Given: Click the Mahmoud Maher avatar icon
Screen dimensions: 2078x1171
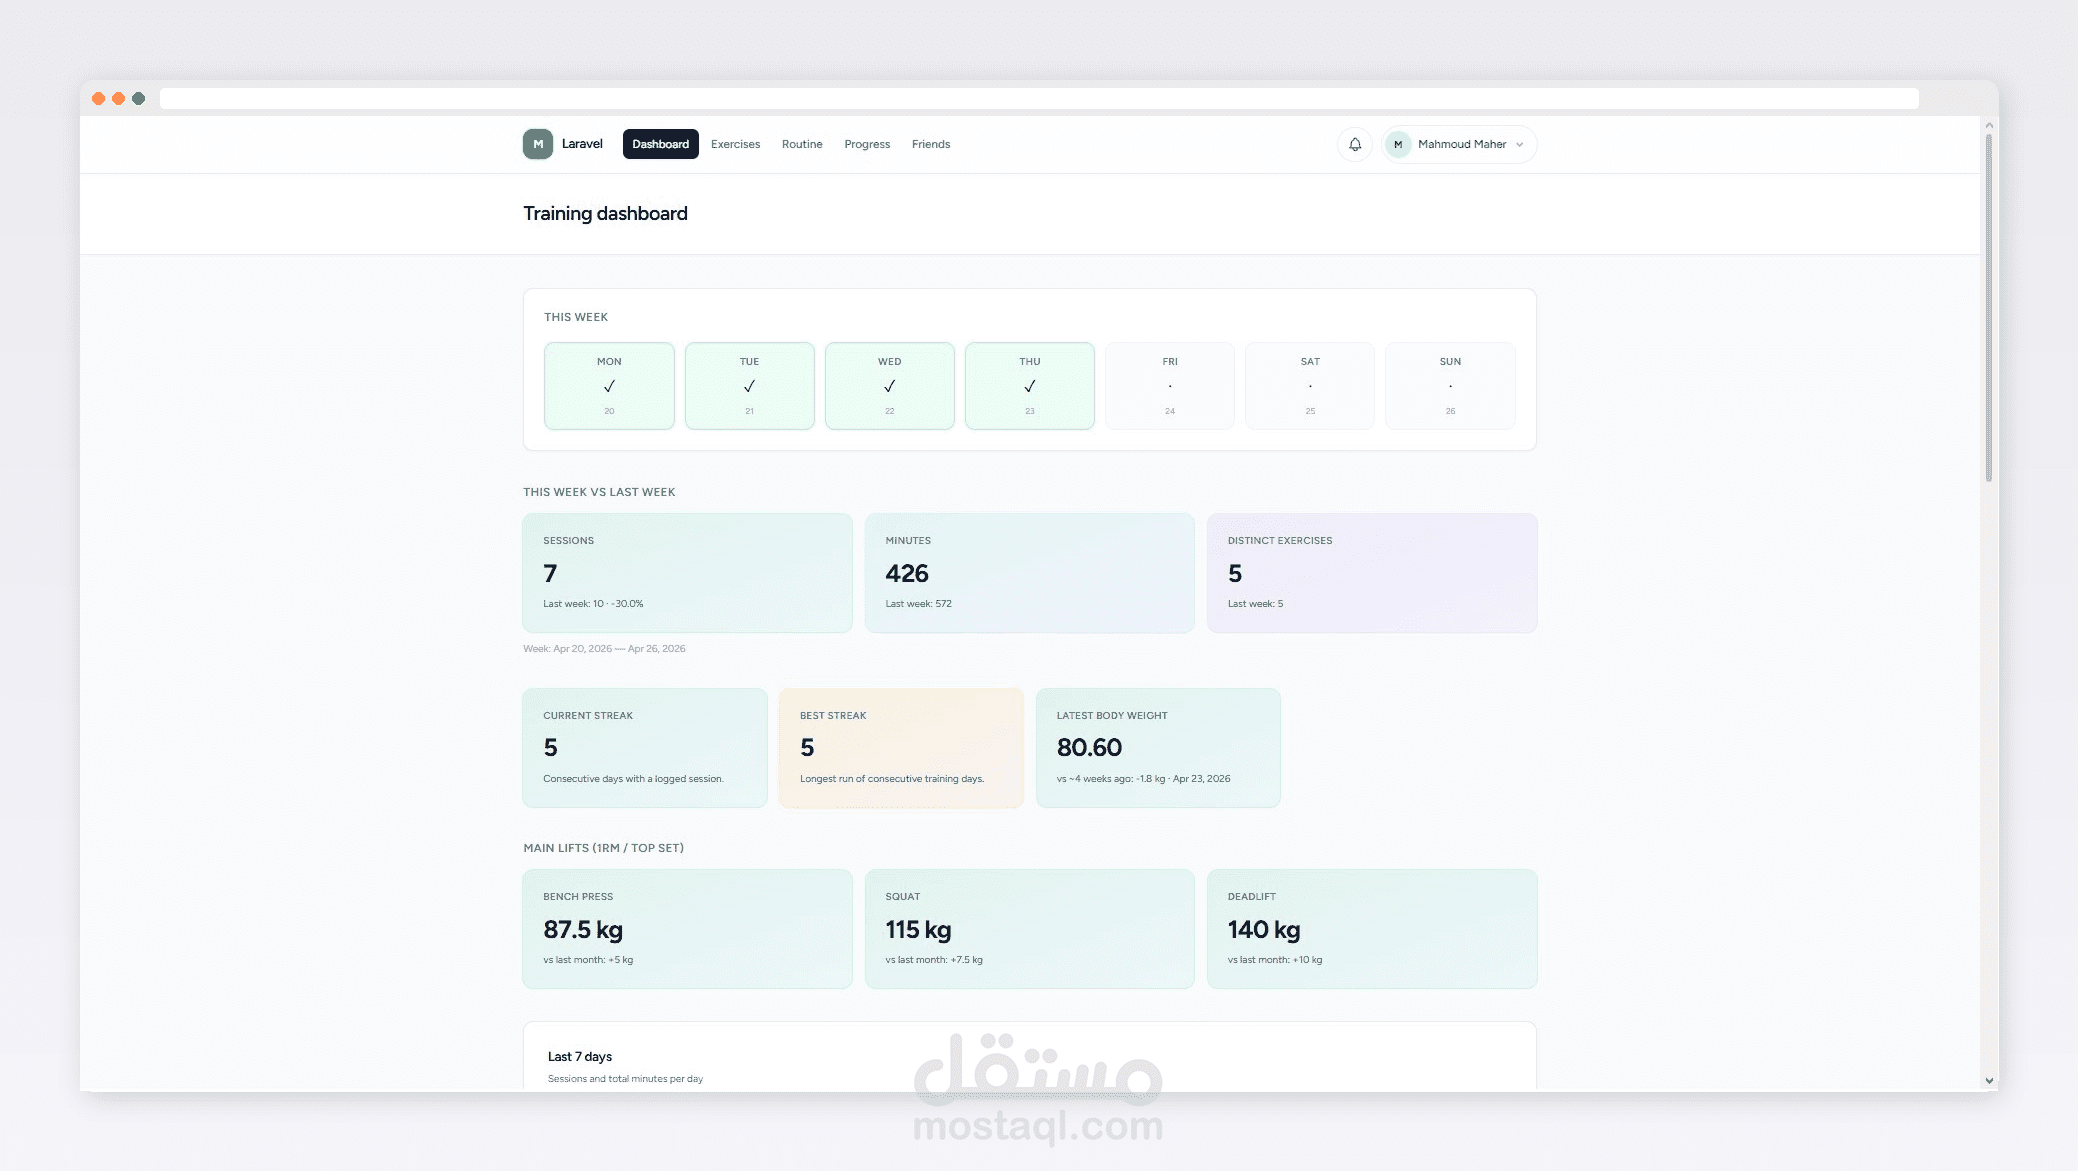Looking at the screenshot, I should (x=1398, y=144).
